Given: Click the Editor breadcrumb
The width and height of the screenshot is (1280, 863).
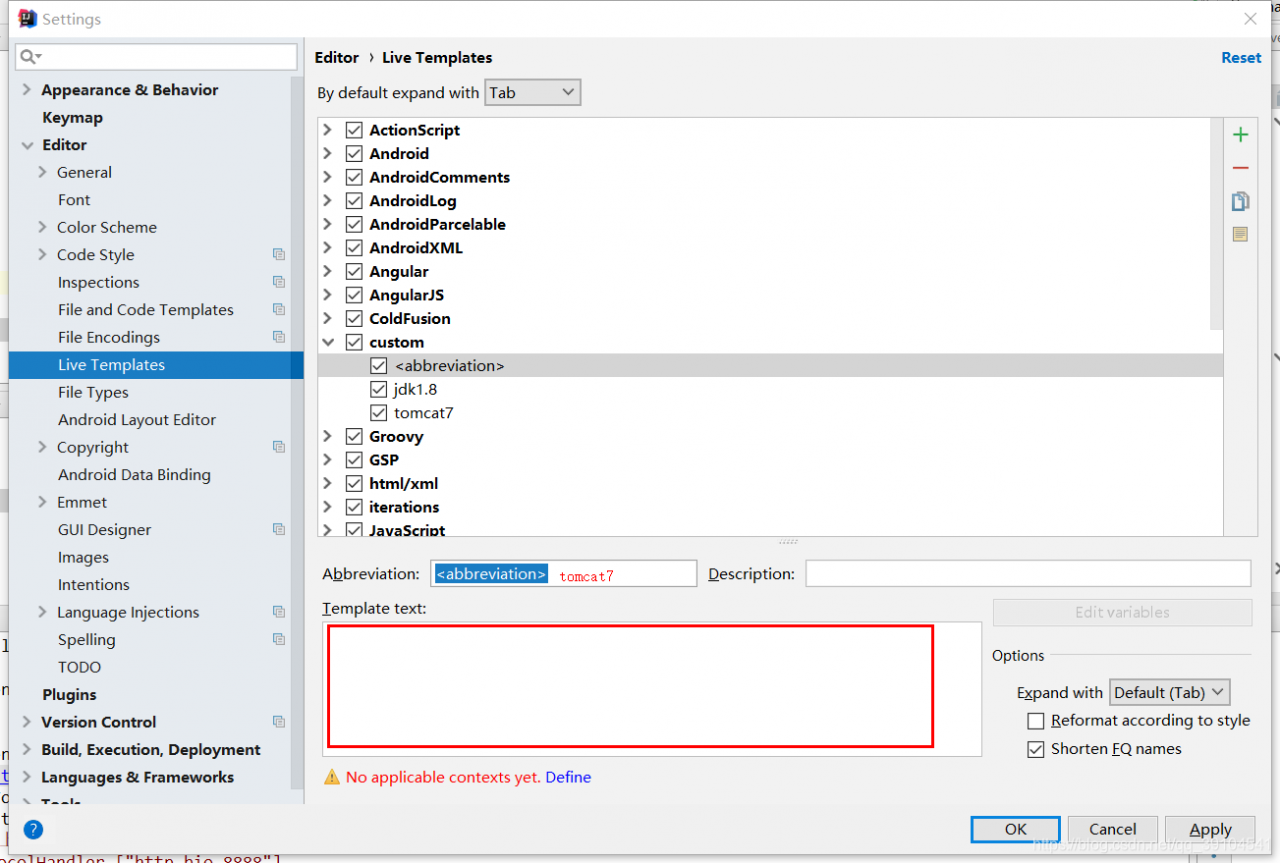Looking at the screenshot, I should click(337, 58).
